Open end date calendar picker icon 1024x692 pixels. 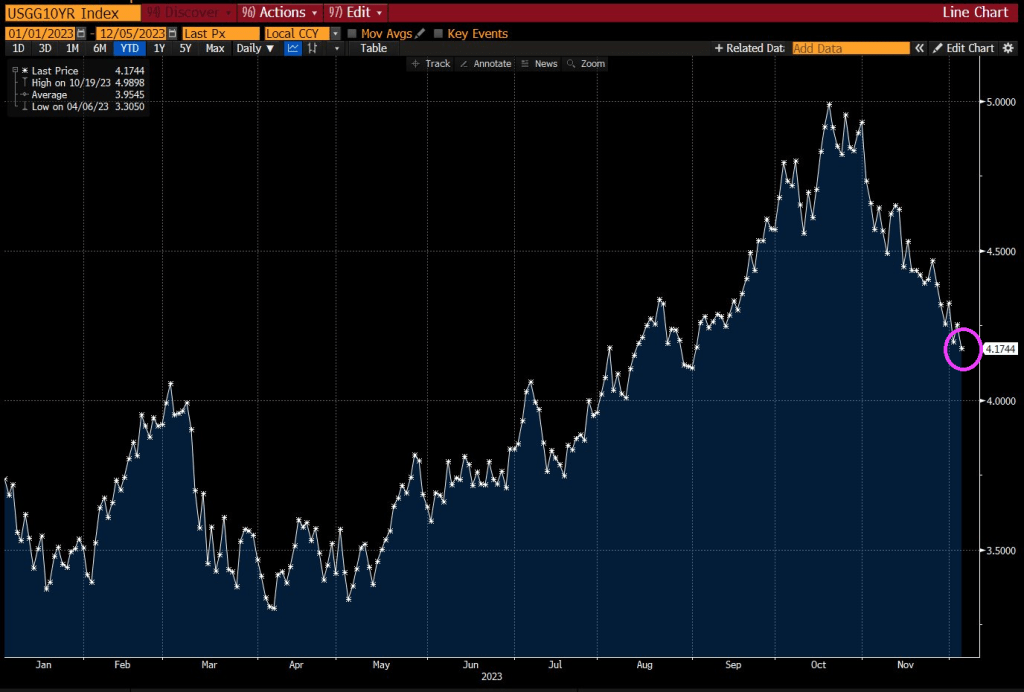pos(171,34)
